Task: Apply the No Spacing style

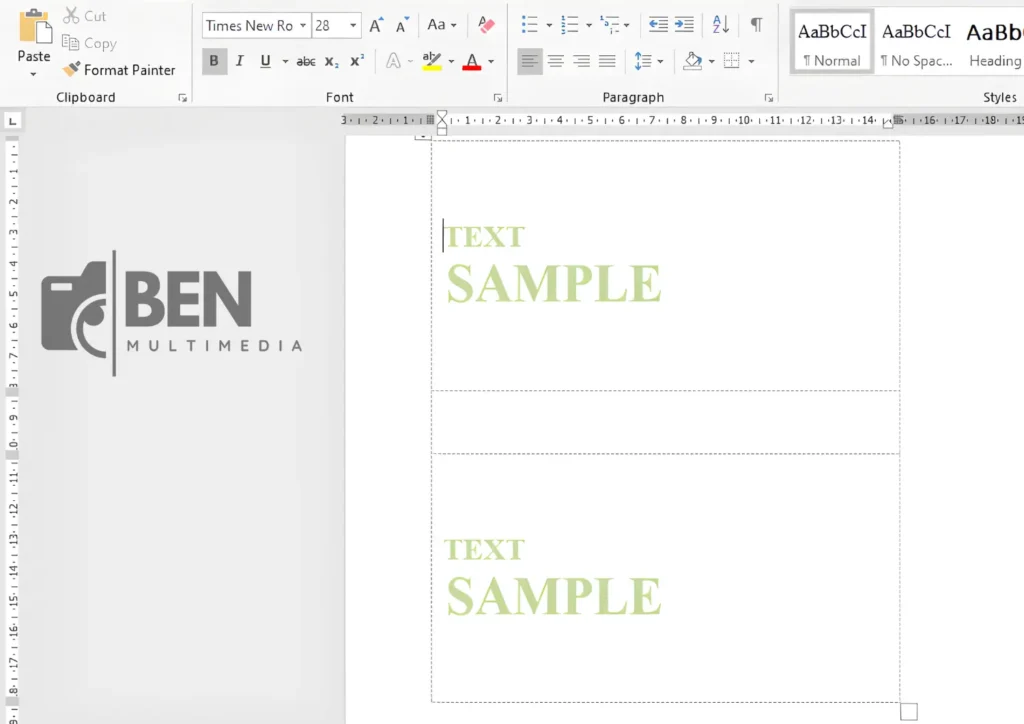Action: coord(916,42)
